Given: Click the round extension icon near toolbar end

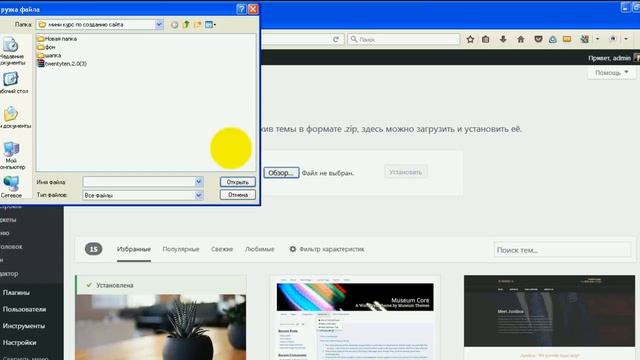Looking at the screenshot, I should click(x=613, y=39).
